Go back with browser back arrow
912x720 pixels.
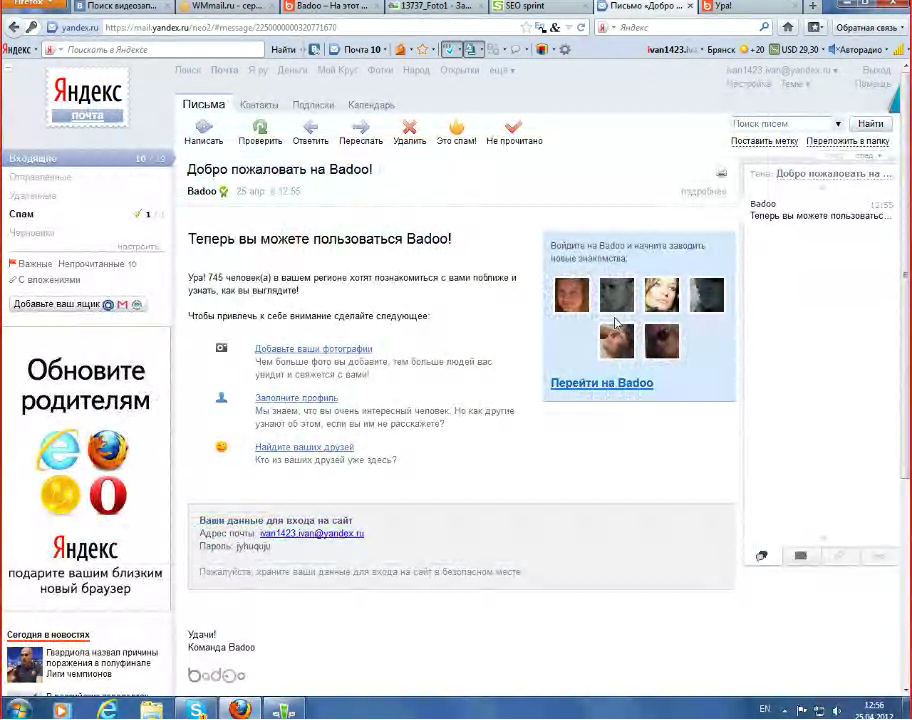(14, 27)
